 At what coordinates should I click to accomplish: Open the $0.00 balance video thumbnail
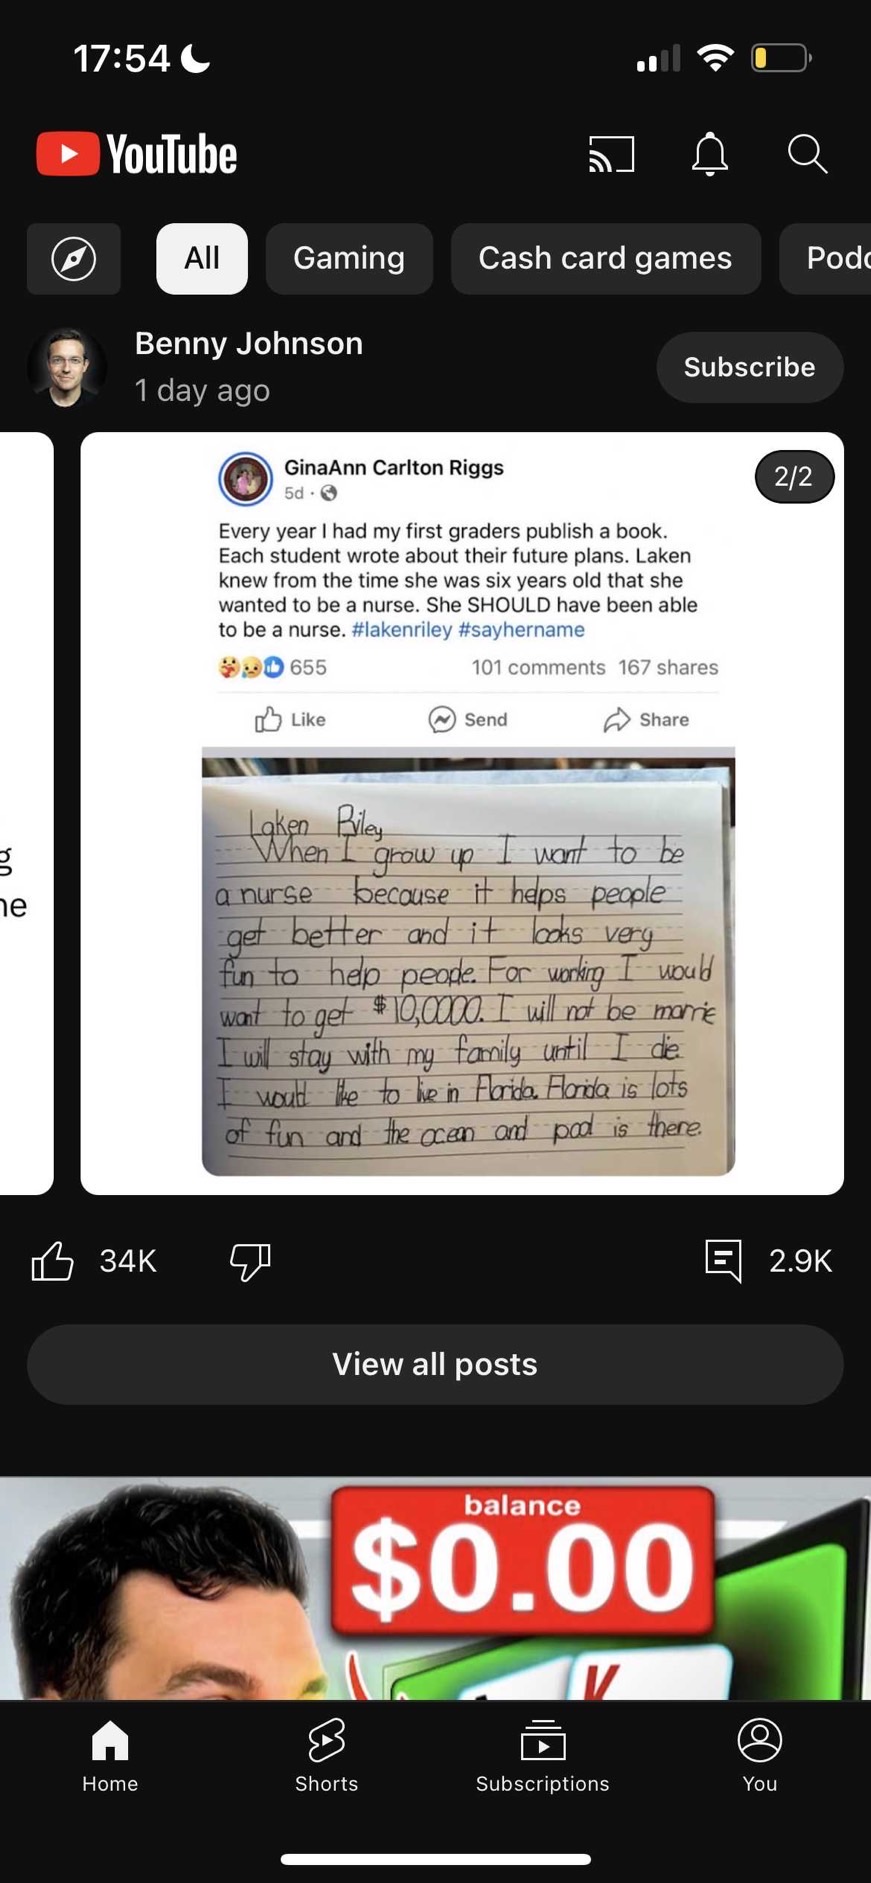point(435,1588)
